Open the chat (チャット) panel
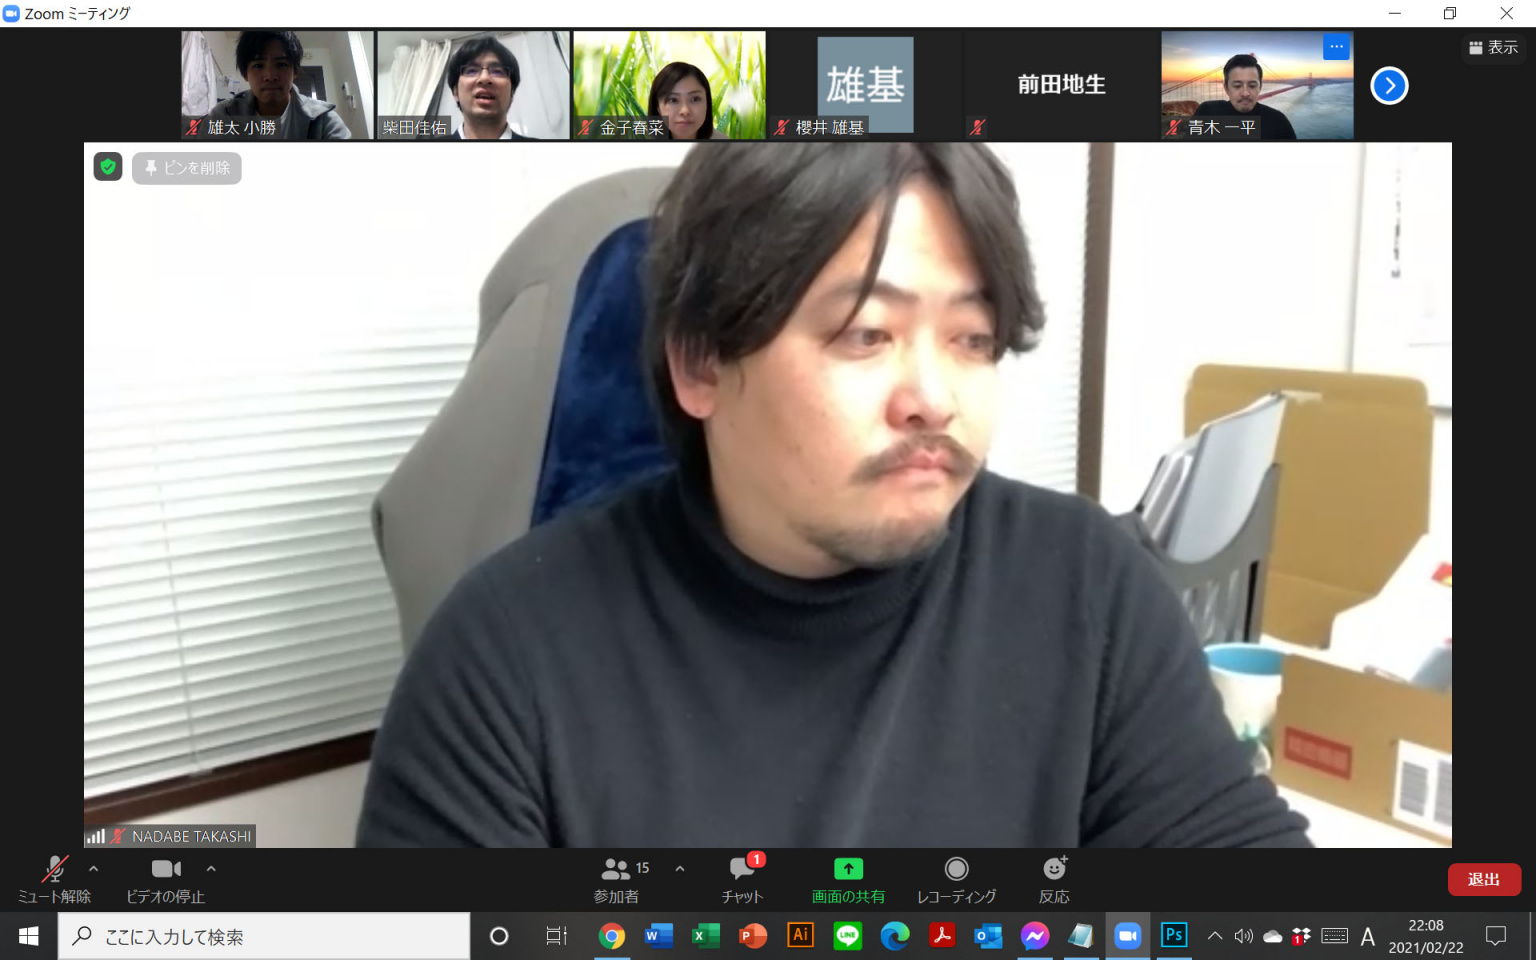Screen dimensions: 1536x960 742,869
